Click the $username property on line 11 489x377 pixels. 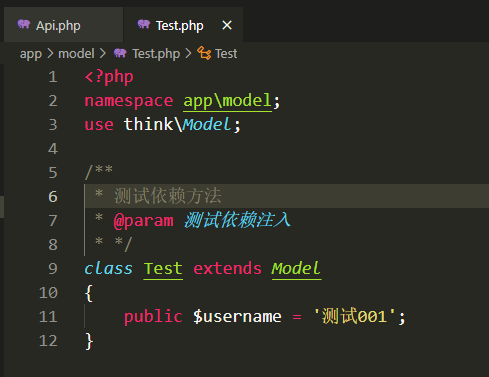(x=237, y=317)
